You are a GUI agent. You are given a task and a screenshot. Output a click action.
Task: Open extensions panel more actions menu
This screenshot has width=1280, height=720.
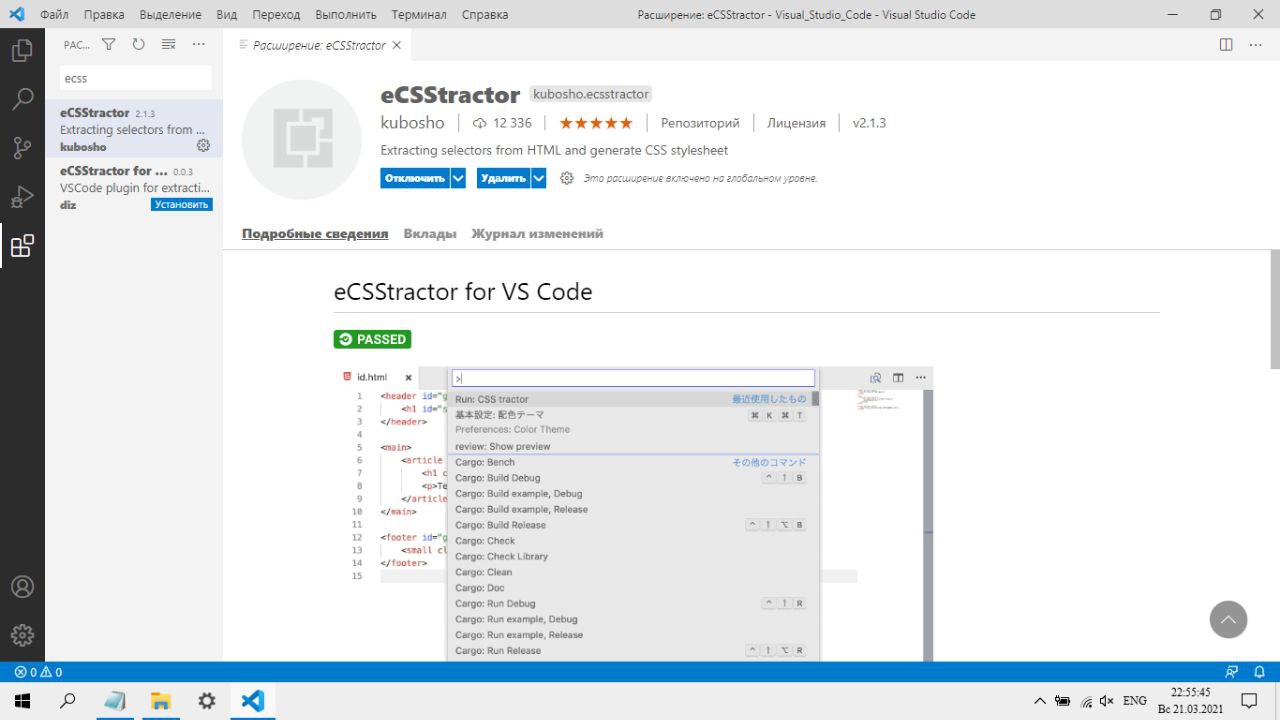pos(198,45)
